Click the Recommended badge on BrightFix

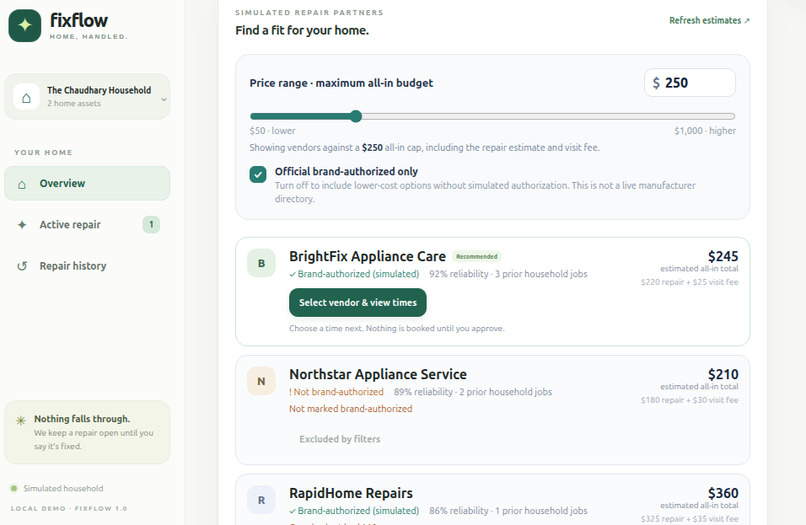click(477, 256)
